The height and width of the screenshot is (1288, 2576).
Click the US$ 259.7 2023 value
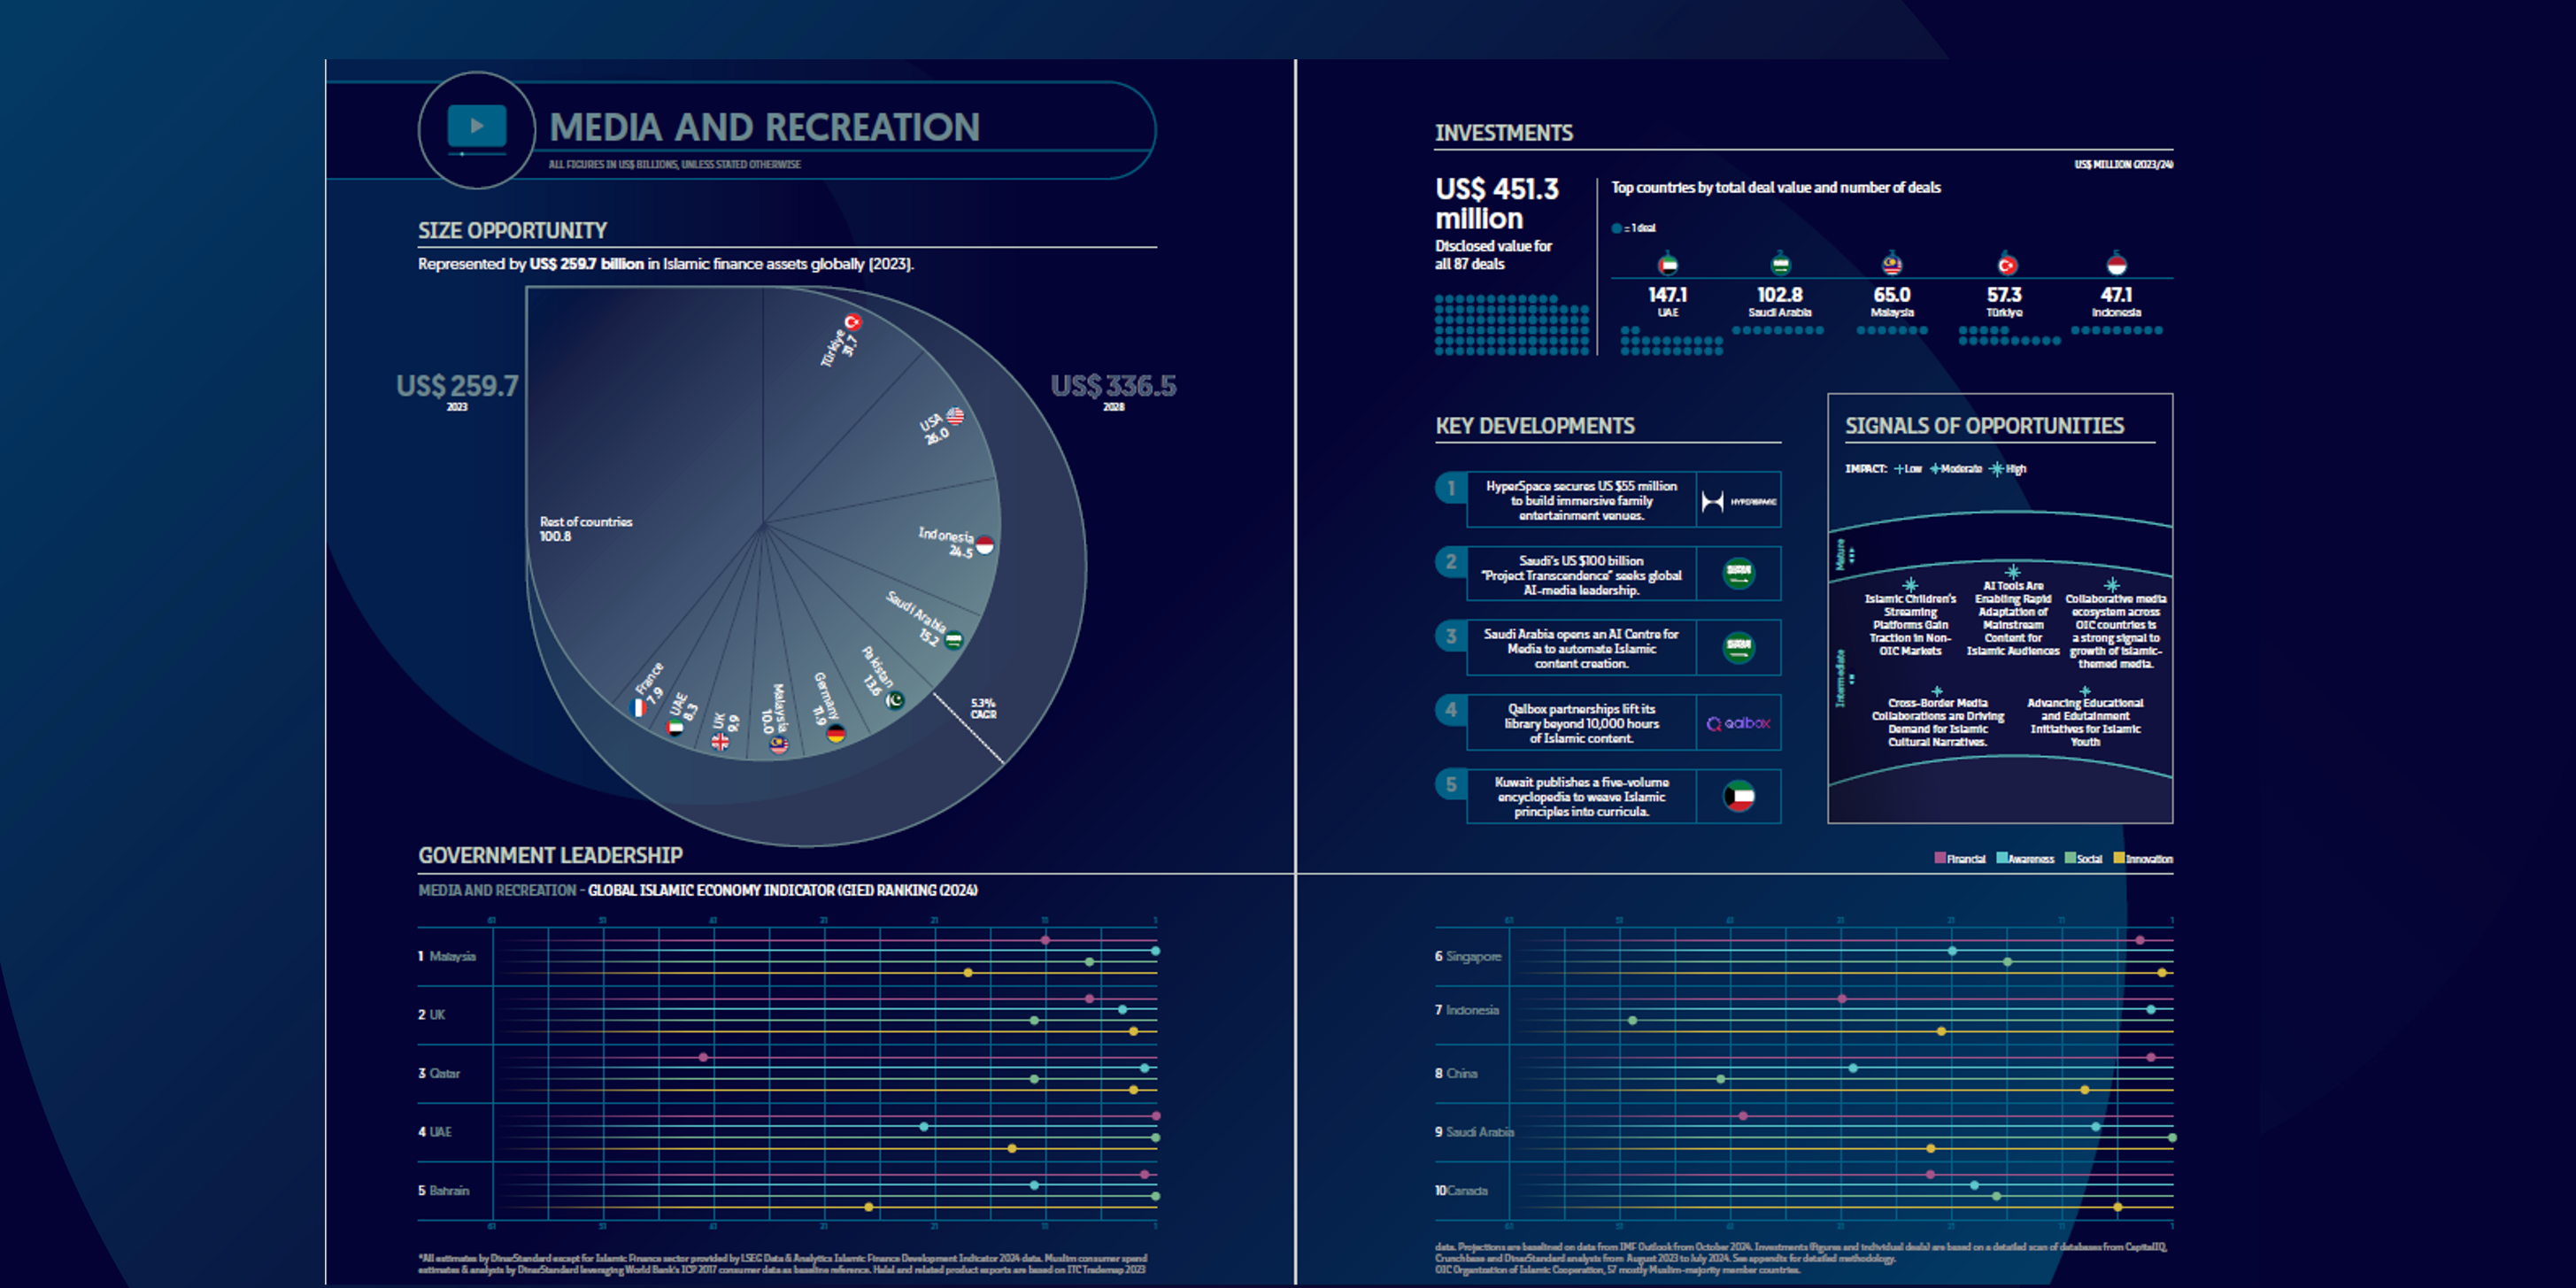click(x=457, y=391)
